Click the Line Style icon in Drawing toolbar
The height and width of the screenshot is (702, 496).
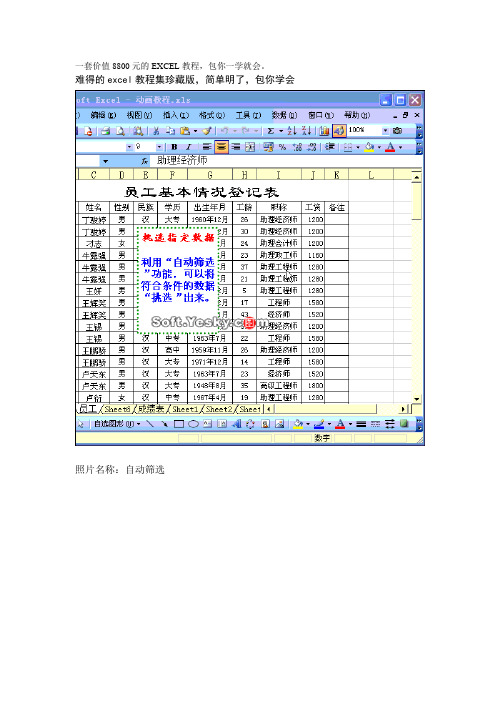[x=361, y=424]
